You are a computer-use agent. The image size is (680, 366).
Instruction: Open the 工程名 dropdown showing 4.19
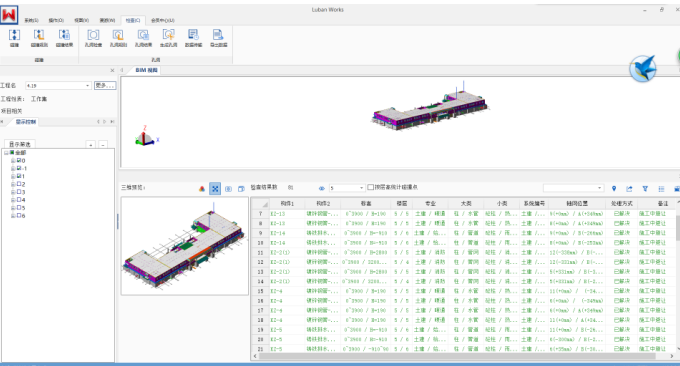(x=58, y=85)
